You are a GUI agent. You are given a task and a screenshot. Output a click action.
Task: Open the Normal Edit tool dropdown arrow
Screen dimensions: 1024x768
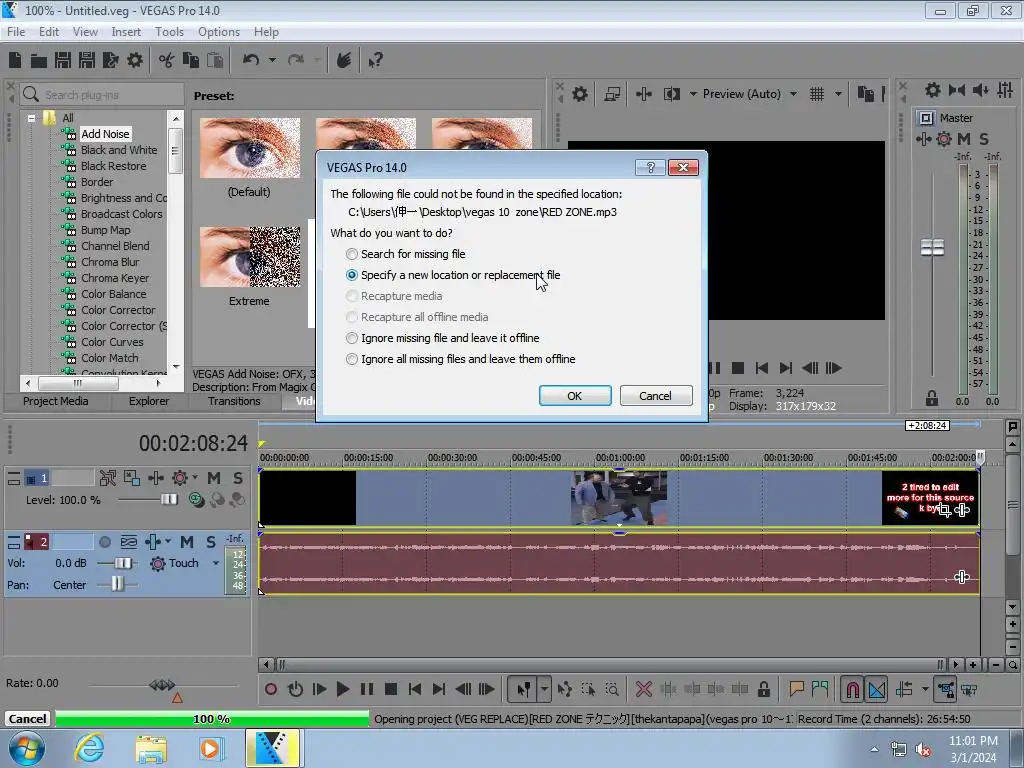click(544, 689)
